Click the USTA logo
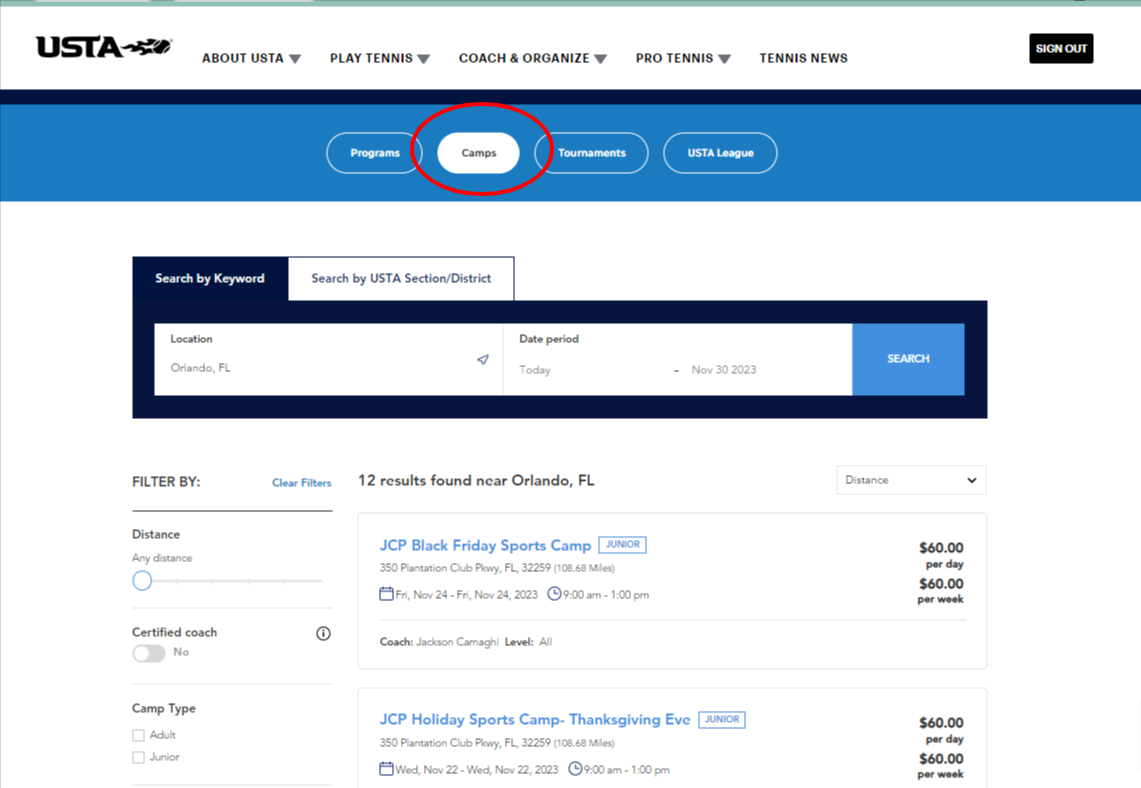Image resolution: width=1141 pixels, height=788 pixels. pos(104,47)
